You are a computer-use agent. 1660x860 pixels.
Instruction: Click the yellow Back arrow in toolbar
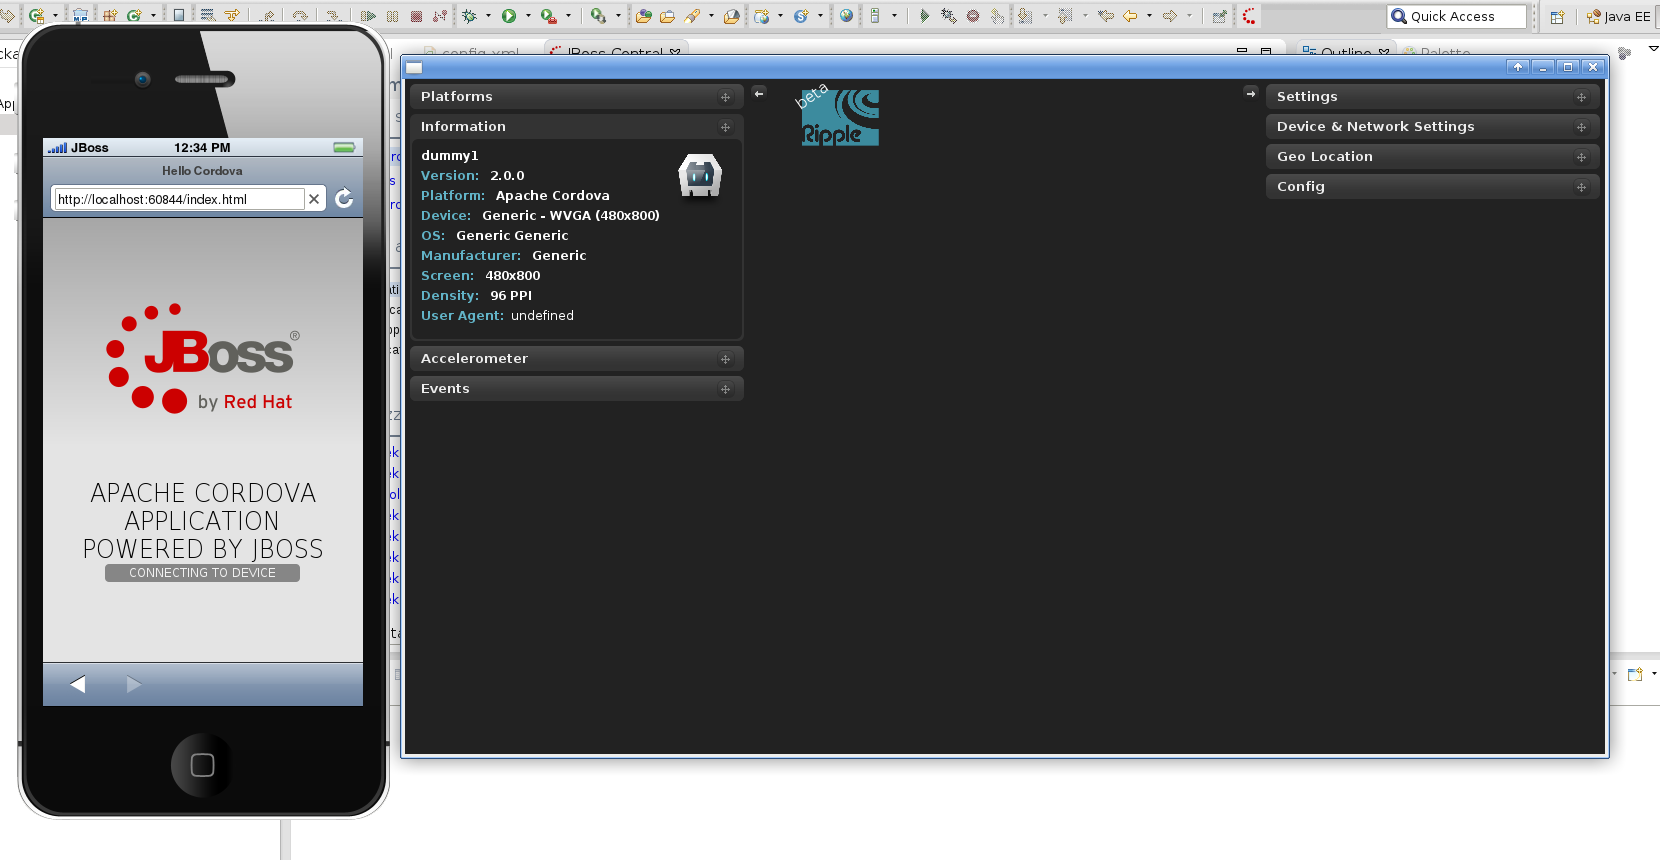pos(1130,16)
